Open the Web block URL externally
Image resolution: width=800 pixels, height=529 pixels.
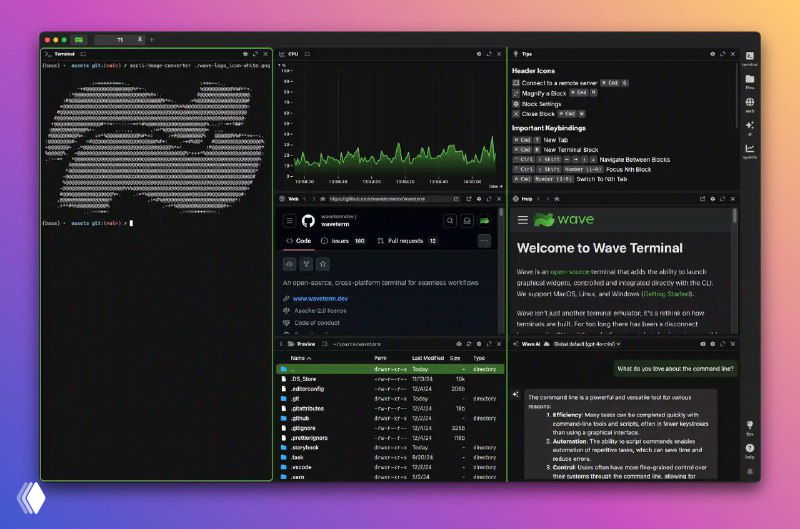(x=468, y=199)
